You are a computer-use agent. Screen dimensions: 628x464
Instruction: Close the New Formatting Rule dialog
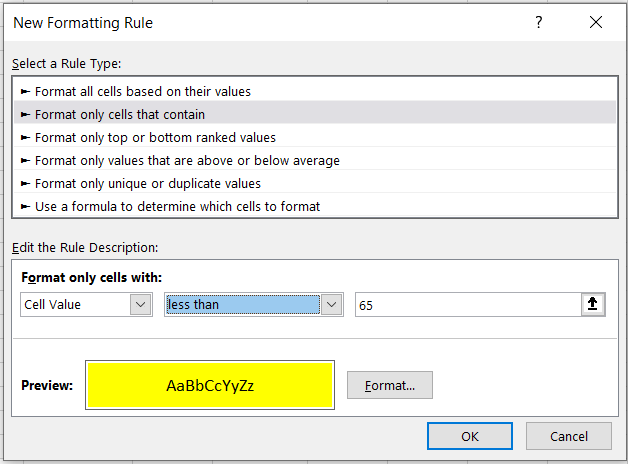coord(596,22)
